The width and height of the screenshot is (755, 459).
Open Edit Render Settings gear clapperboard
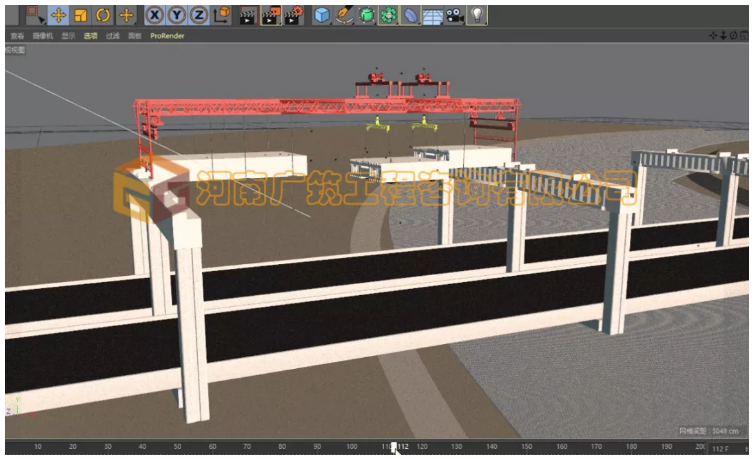[x=294, y=15]
